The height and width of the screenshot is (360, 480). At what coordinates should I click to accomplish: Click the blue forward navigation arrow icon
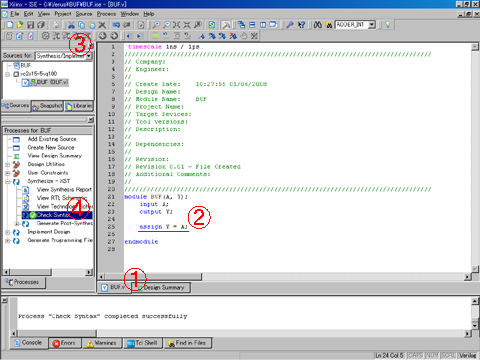(x=140, y=36)
